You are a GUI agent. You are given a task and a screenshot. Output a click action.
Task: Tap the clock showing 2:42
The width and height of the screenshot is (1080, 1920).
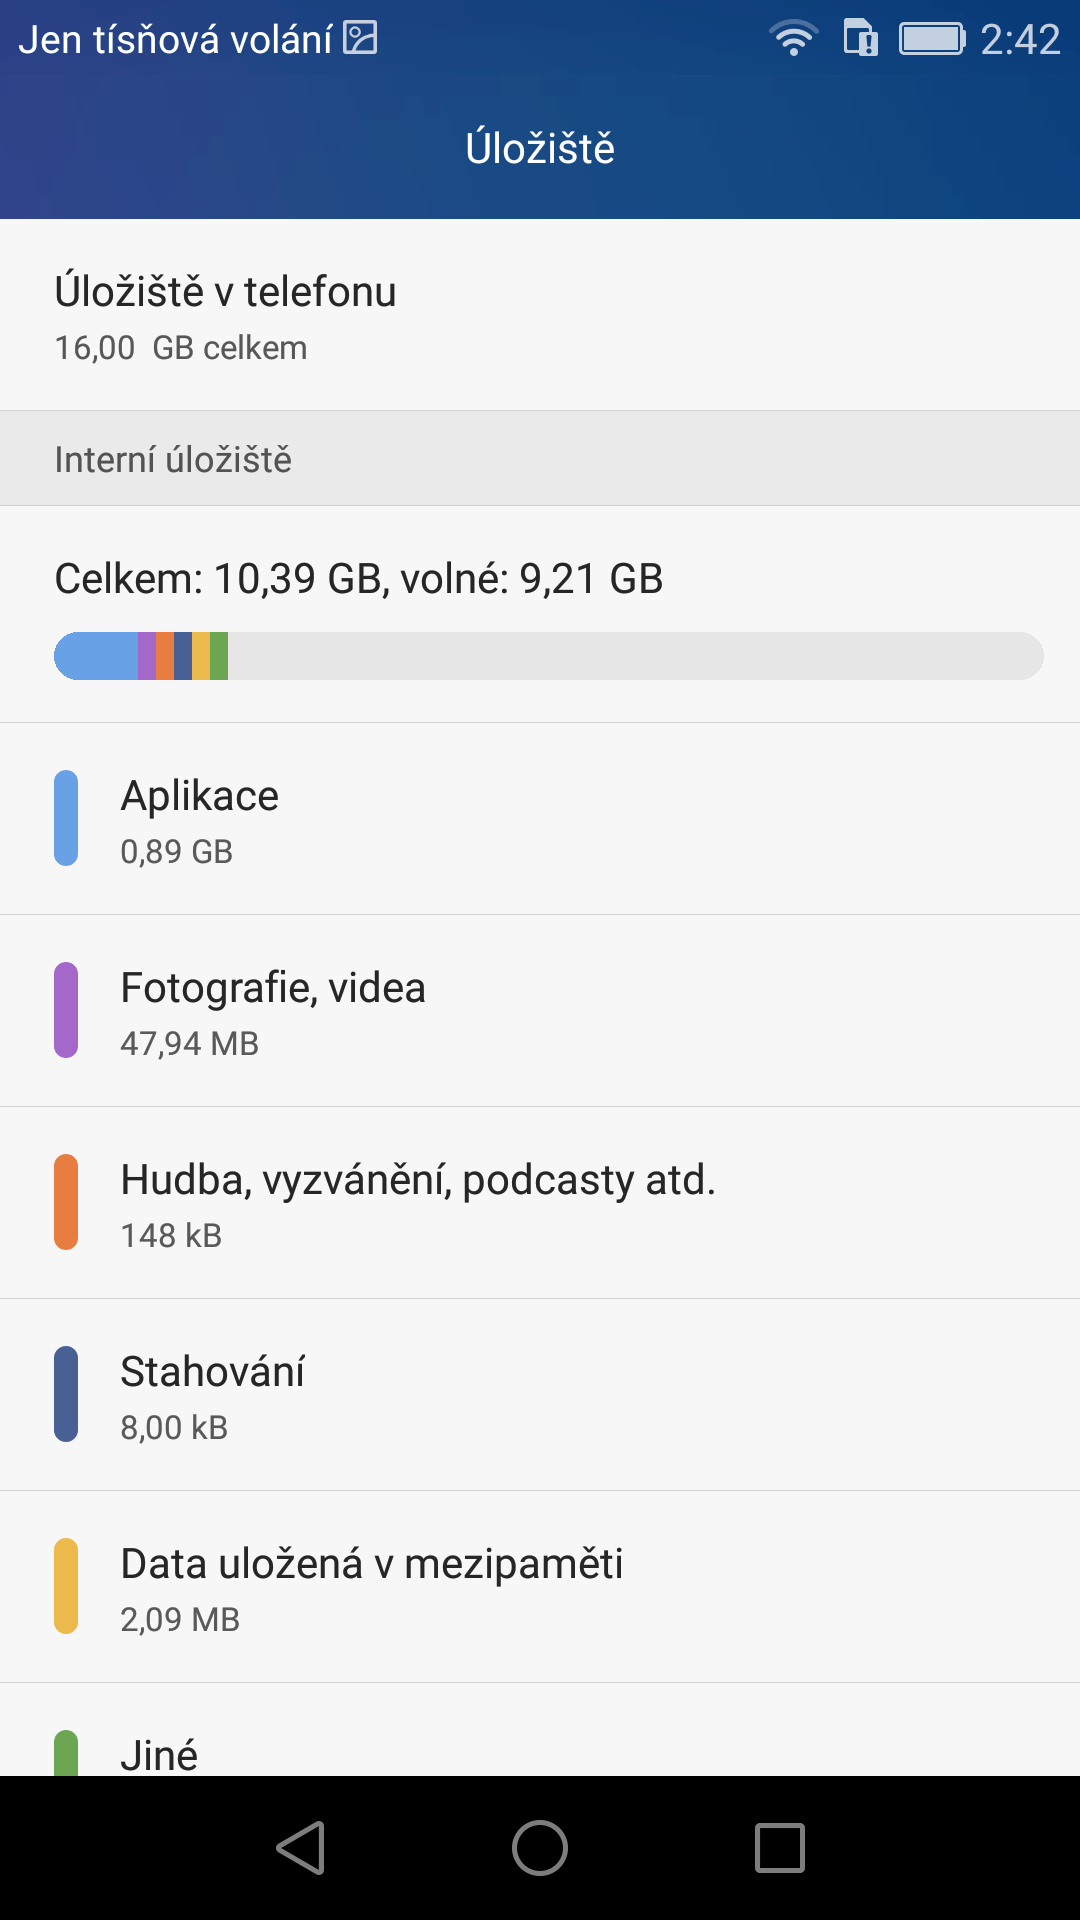pyautogui.click(x=1020, y=39)
